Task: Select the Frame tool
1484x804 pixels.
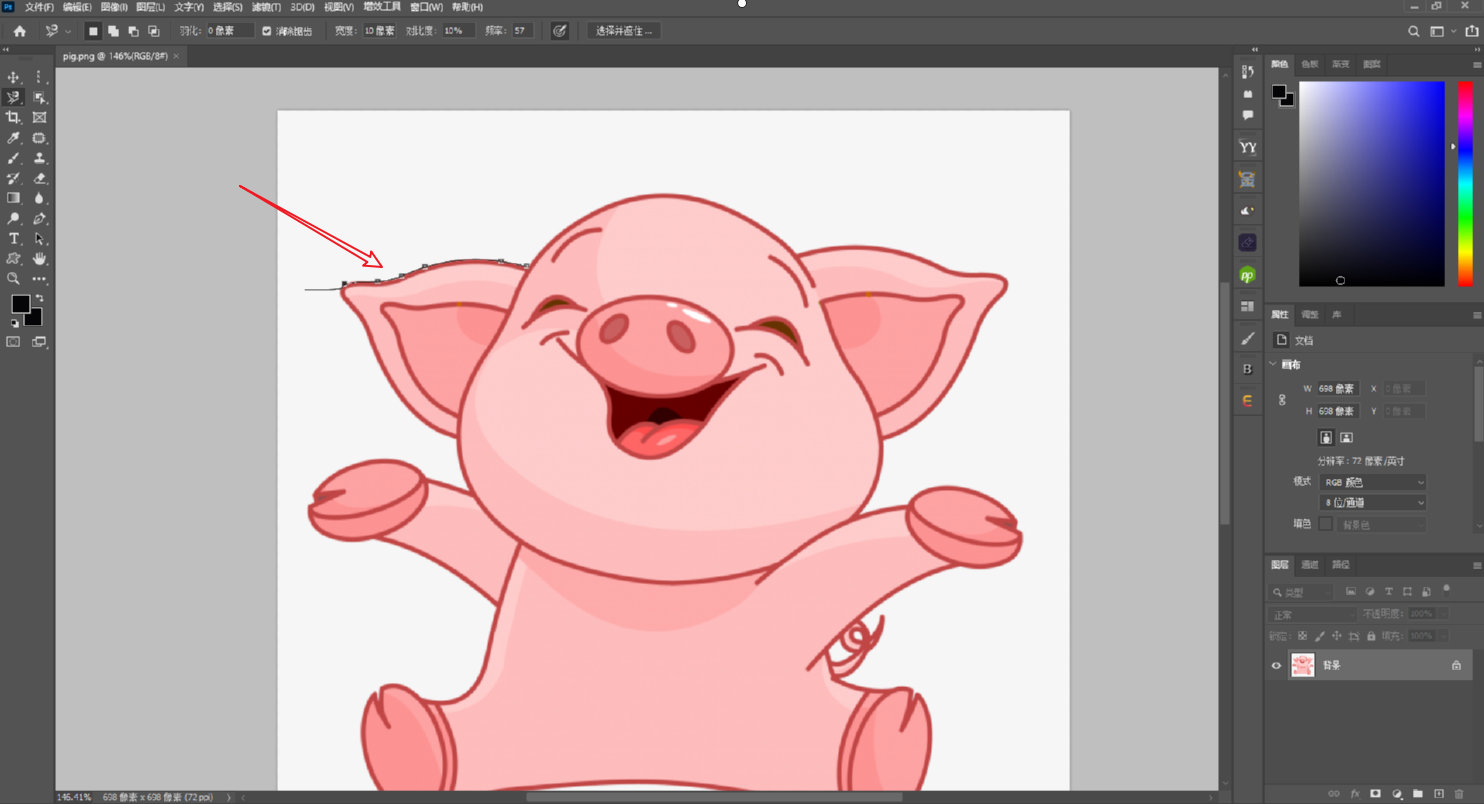Action: (39, 117)
